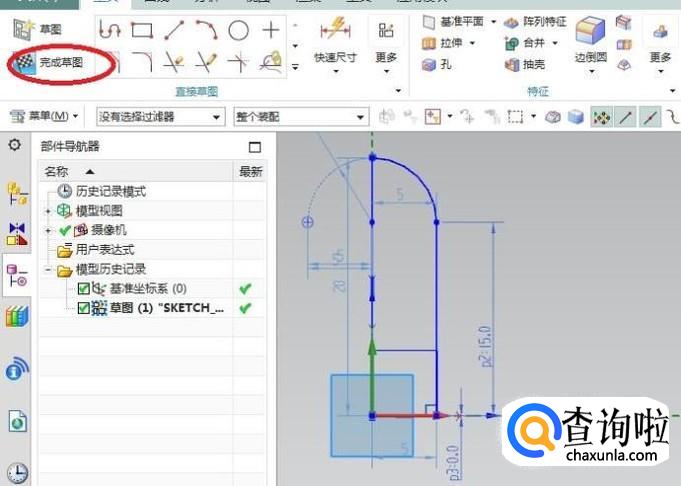Expand sketch curve gallery list arrow

pyautogui.click(x=295, y=67)
